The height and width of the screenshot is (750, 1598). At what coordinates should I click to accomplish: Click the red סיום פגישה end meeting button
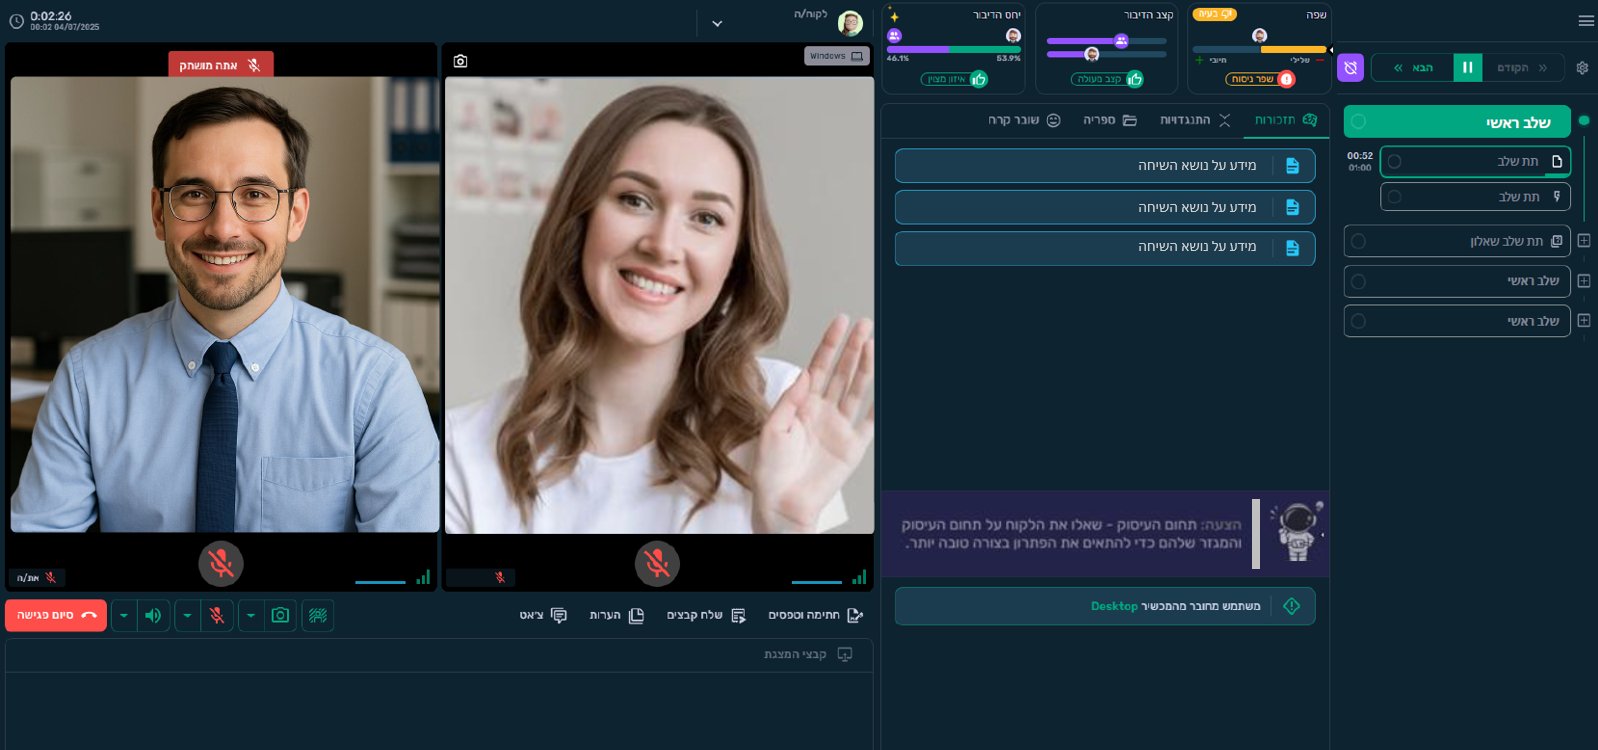56,616
